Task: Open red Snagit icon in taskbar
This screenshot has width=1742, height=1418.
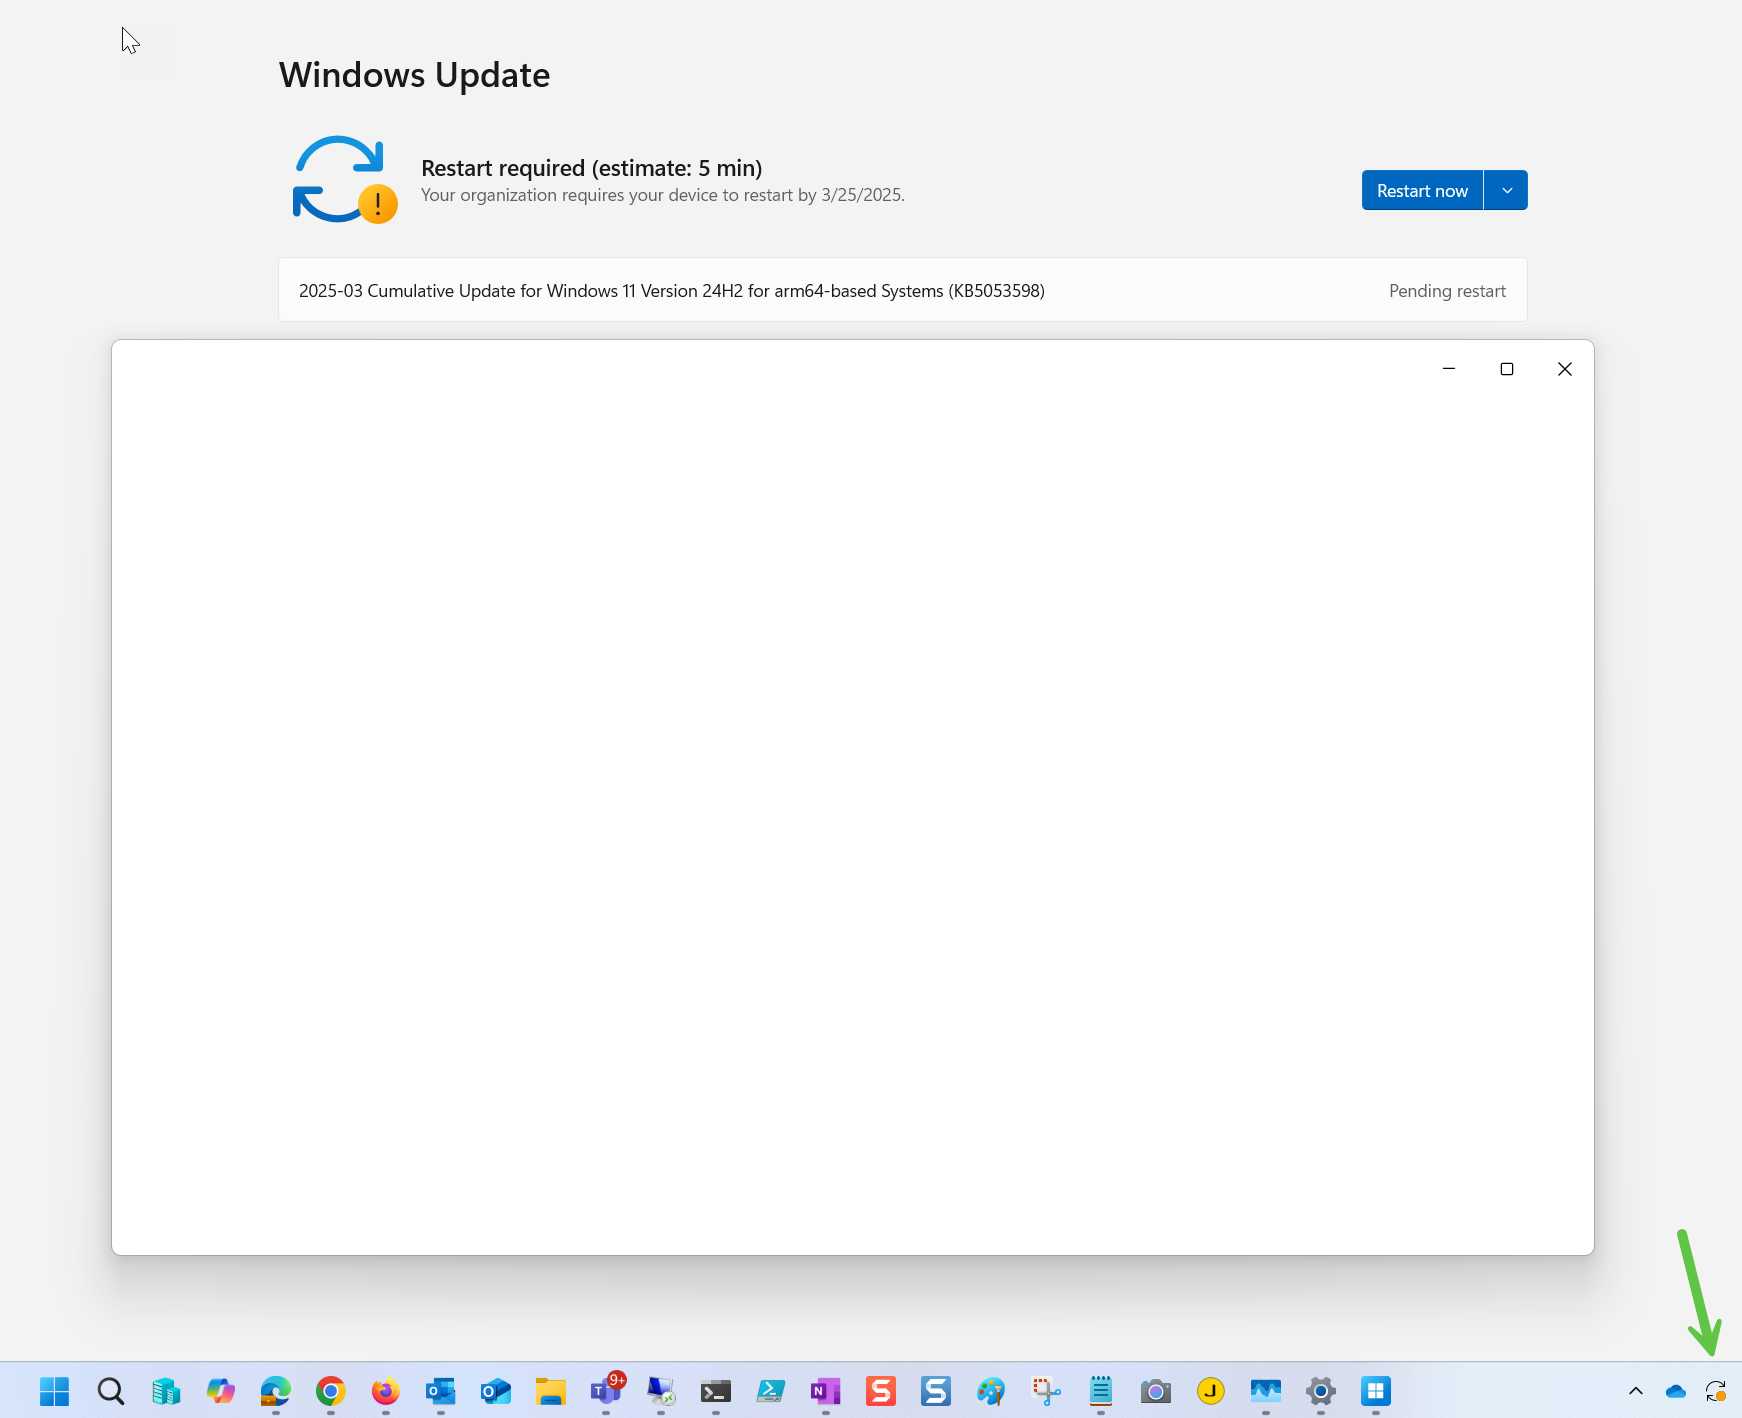Action: pos(881,1391)
